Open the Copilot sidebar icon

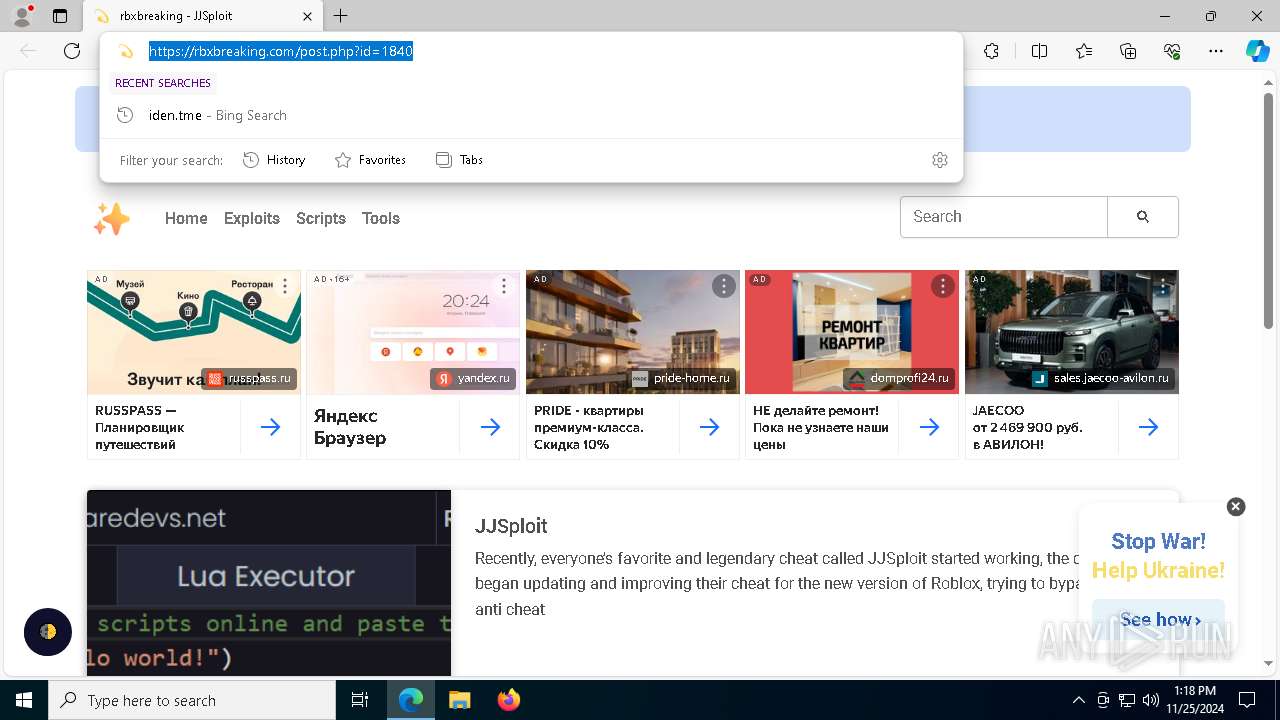tap(1257, 51)
